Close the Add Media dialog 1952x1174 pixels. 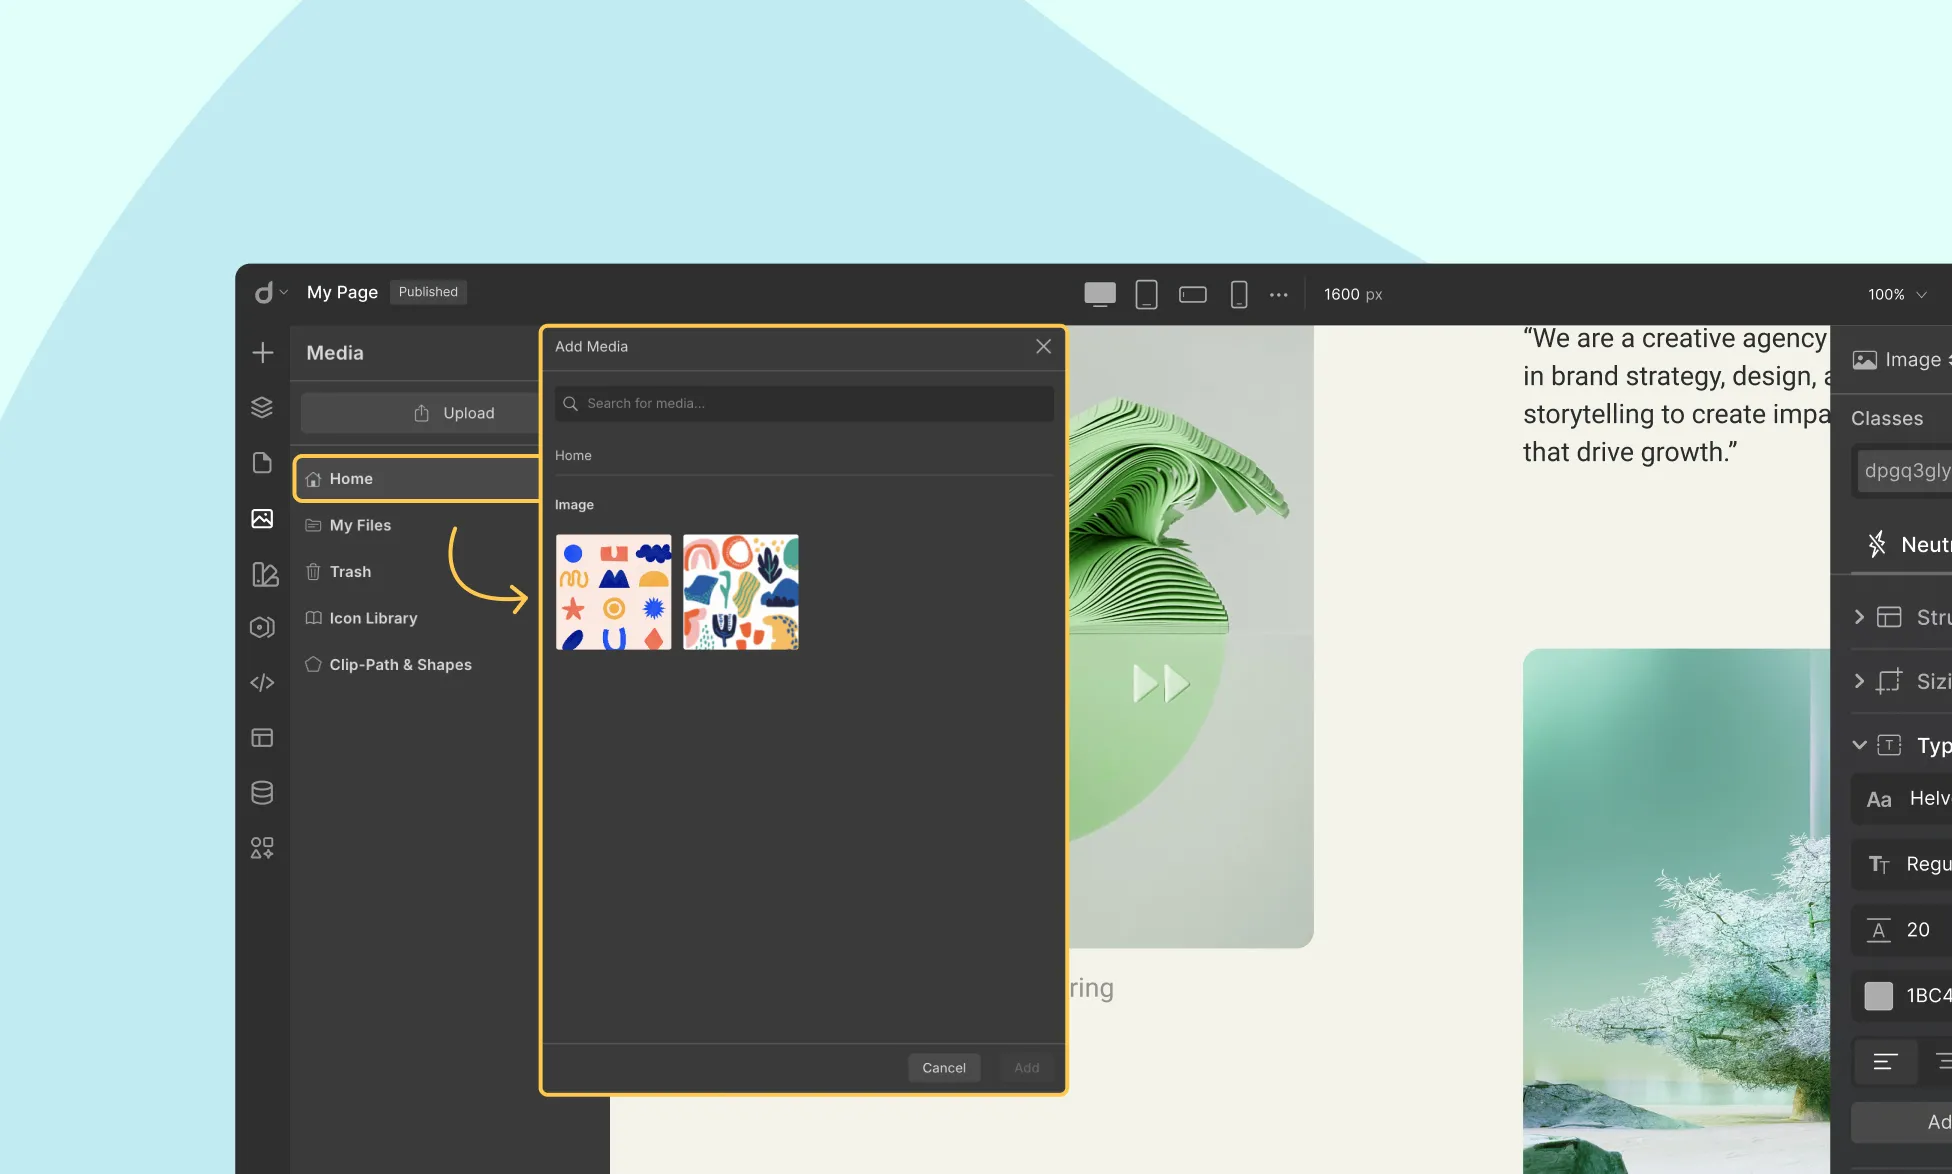[x=1043, y=346]
